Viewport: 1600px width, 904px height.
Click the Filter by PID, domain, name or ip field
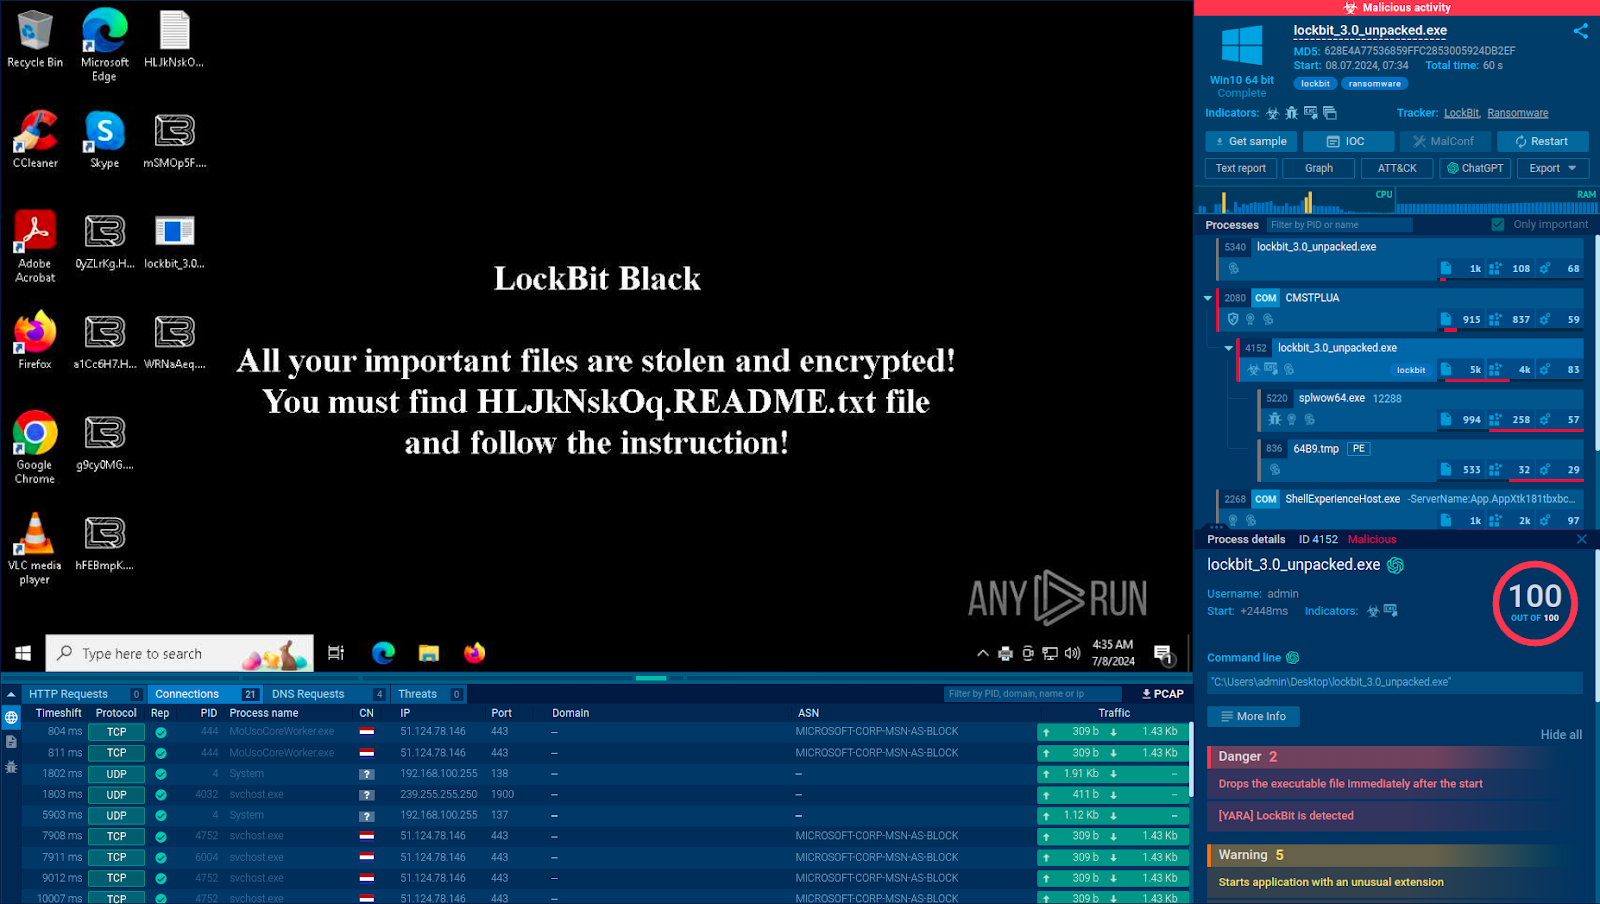[x=1033, y=694]
